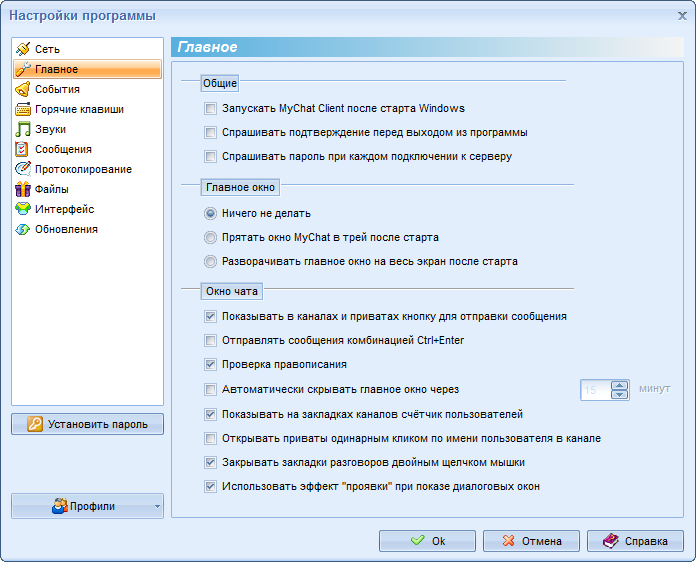696x562 pixels.
Task: Uncheck Закрывать закладки разговоров двойным щелчком
Action: pyautogui.click(x=210, y=462)
